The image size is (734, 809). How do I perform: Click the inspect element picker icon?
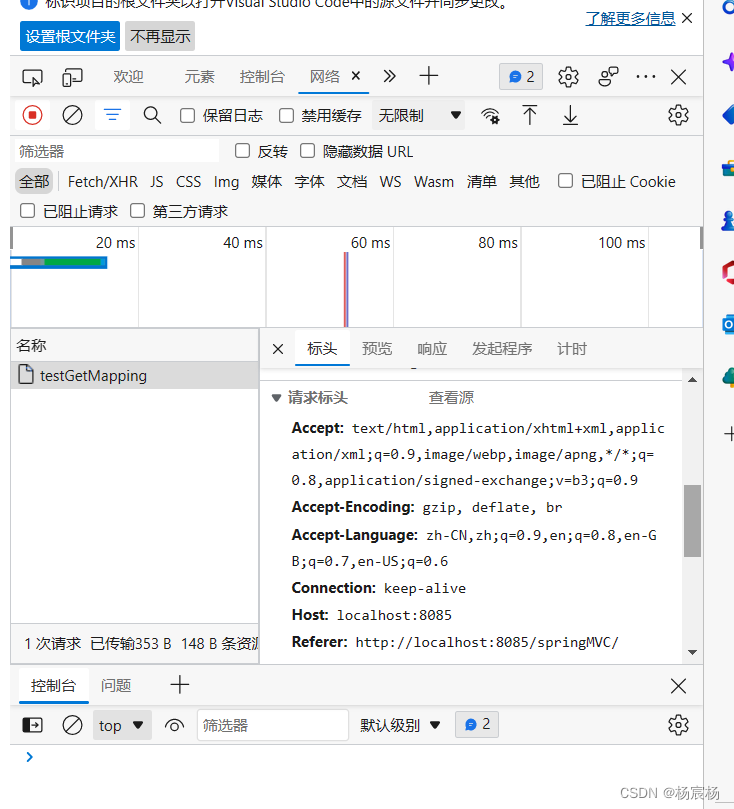(x=32, y=77)
